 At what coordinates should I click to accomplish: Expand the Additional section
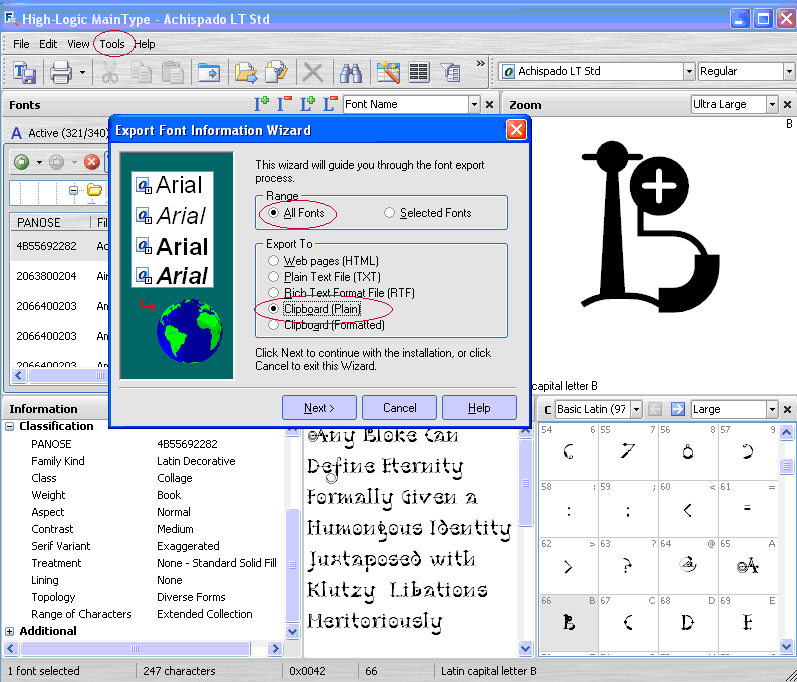click(10, 631)
